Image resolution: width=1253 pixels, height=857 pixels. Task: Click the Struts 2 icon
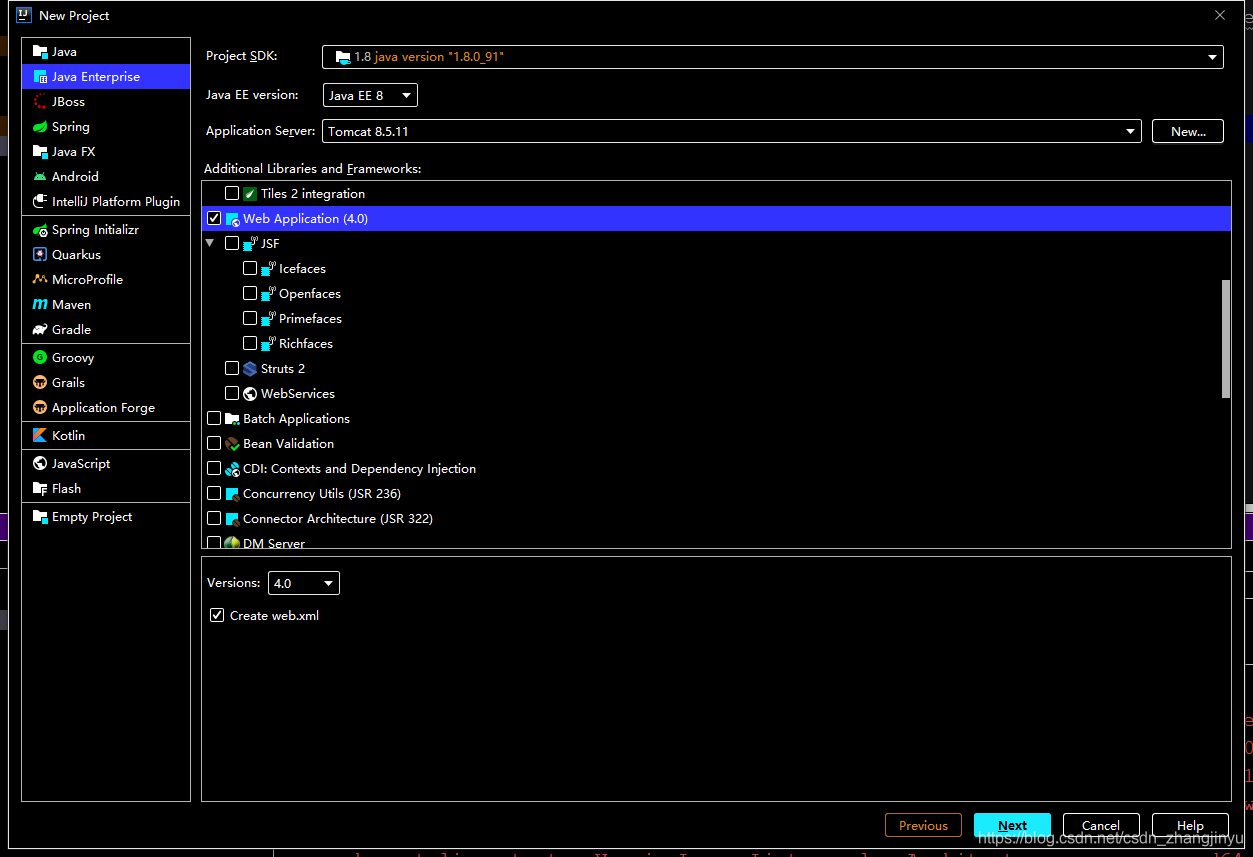250,369
